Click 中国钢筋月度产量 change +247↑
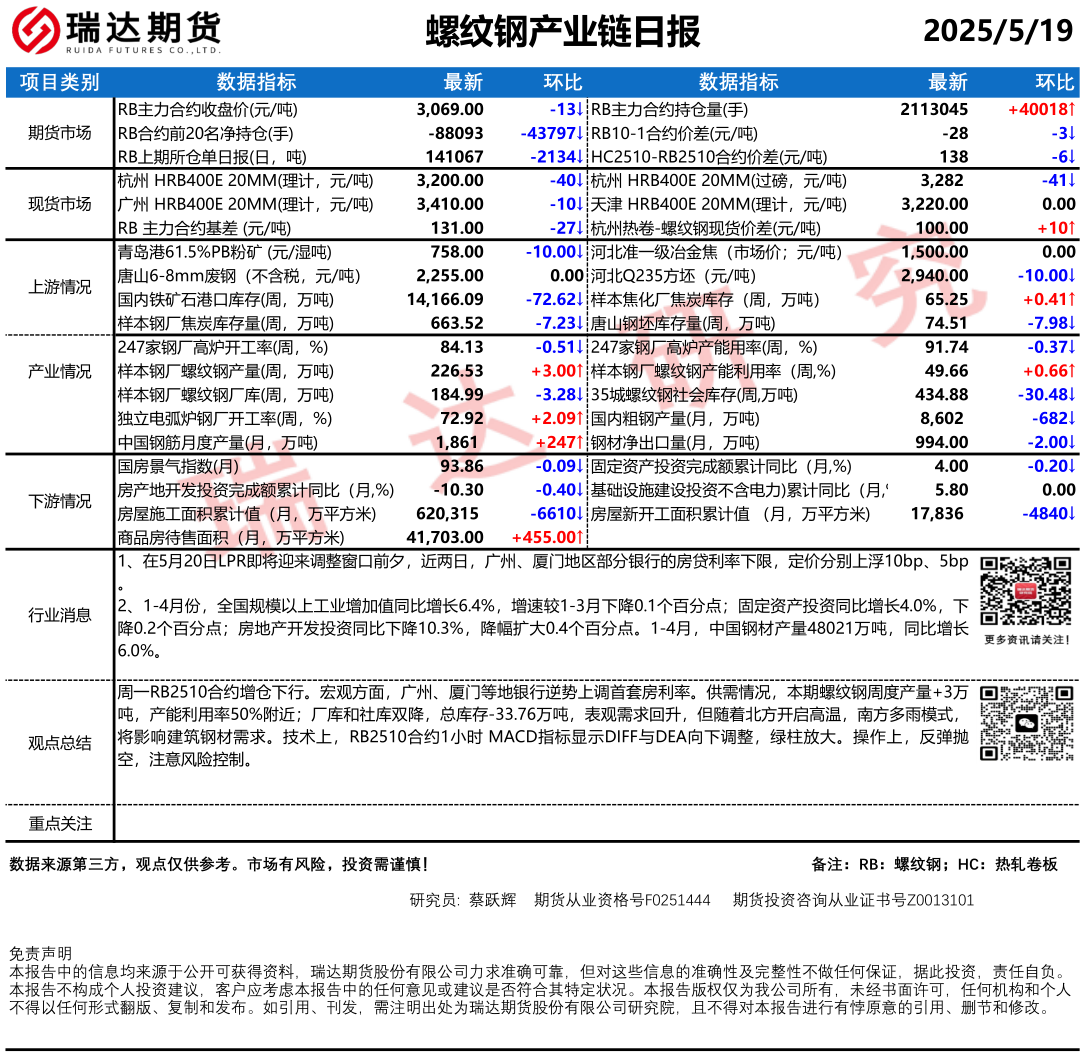The image size is (1084, 1056). (560, 443)
